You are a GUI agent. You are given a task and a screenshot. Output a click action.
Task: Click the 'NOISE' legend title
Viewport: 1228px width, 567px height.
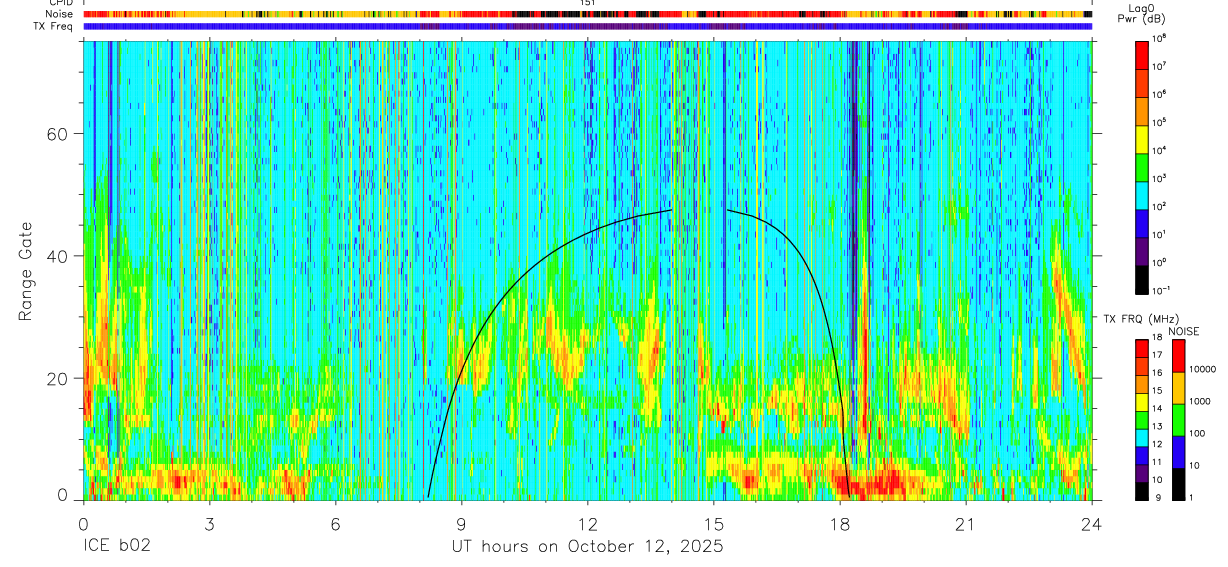pos(1186,332)
